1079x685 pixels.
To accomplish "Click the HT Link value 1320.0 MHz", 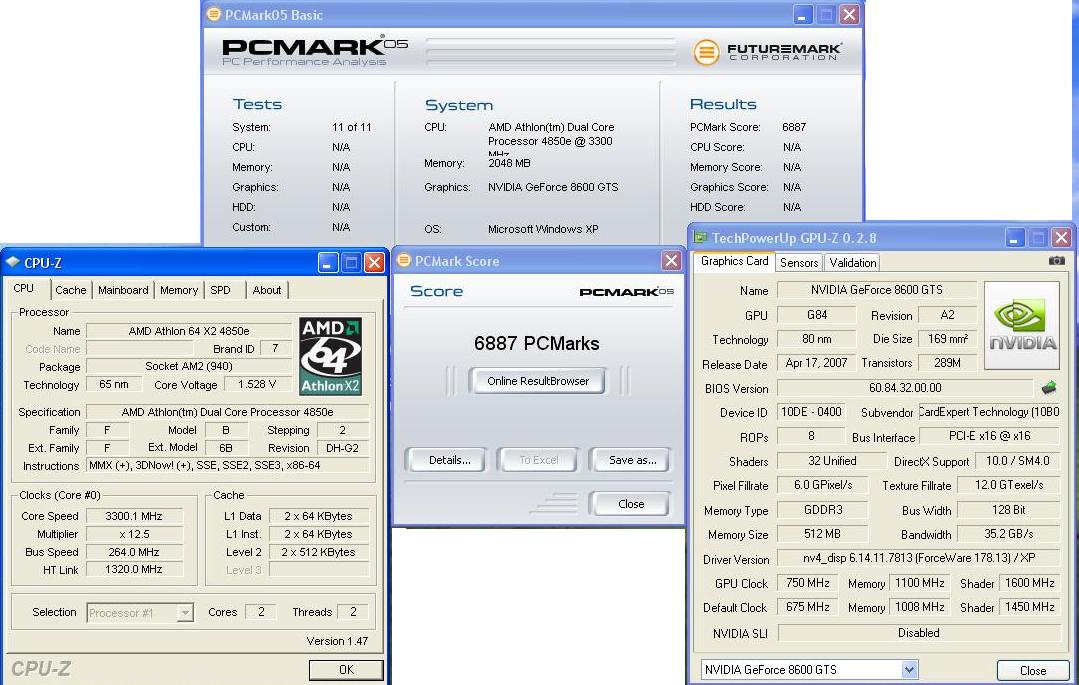I will [x=133, y=569].
